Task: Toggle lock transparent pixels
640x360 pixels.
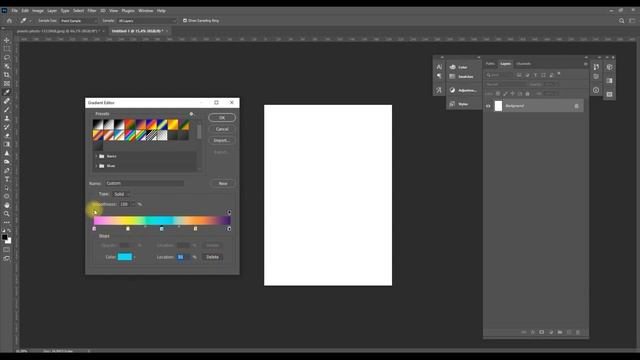Action: click(498, 94)
